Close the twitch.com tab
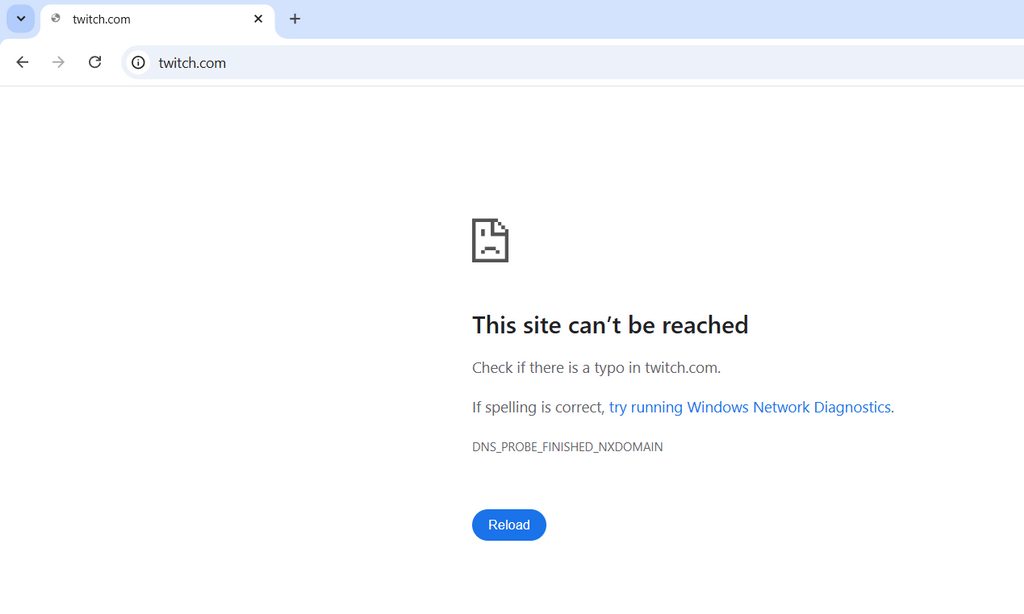 point(258,19)
